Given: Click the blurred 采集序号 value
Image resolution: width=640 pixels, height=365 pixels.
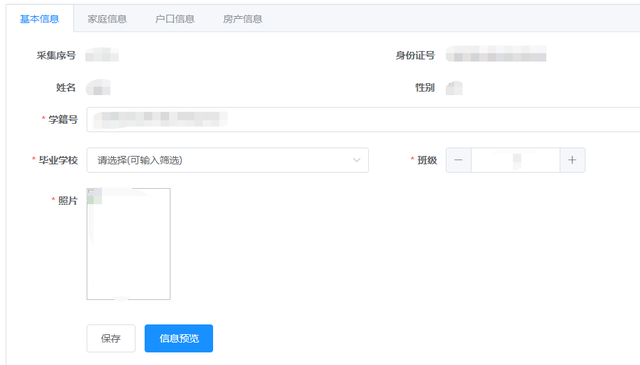Looking at the screenshot, I should point(102,55).
